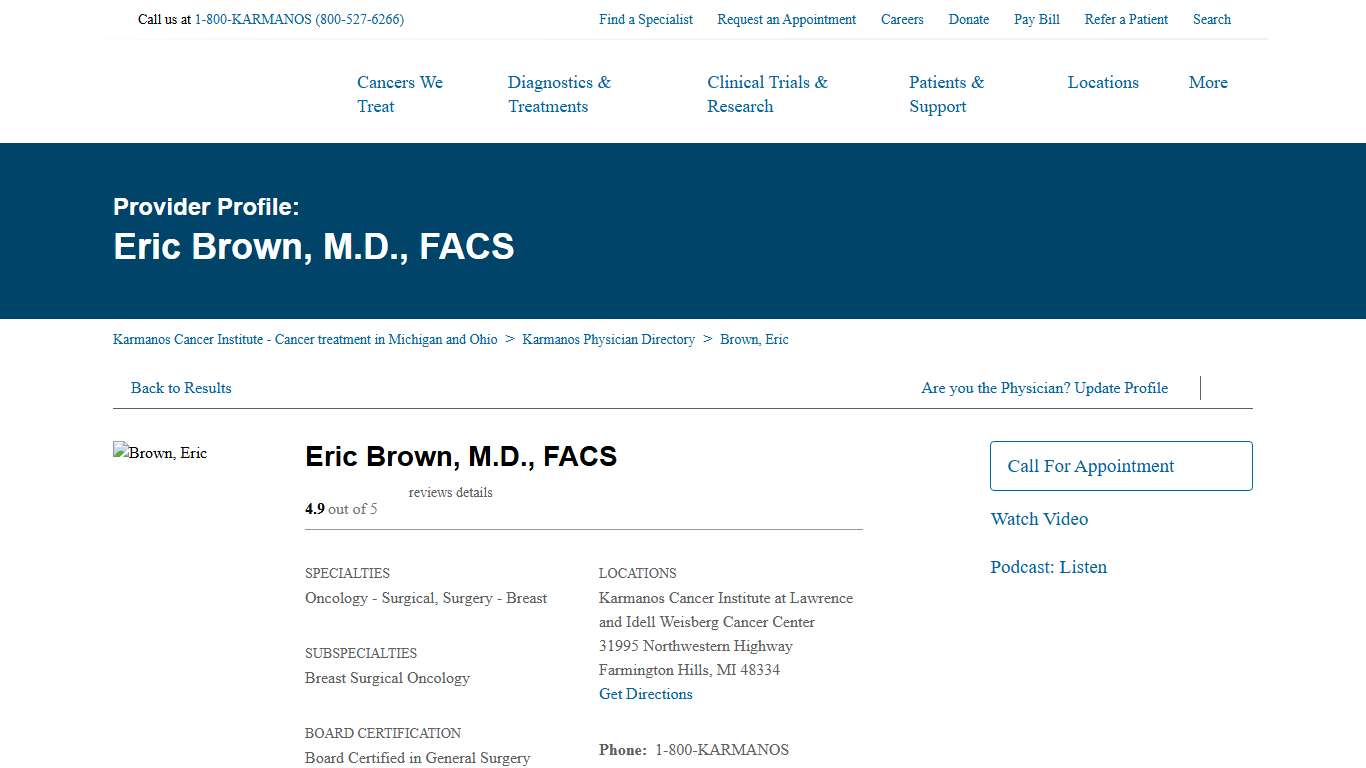Open the Cancers We Treat menu

click(399, 94)
